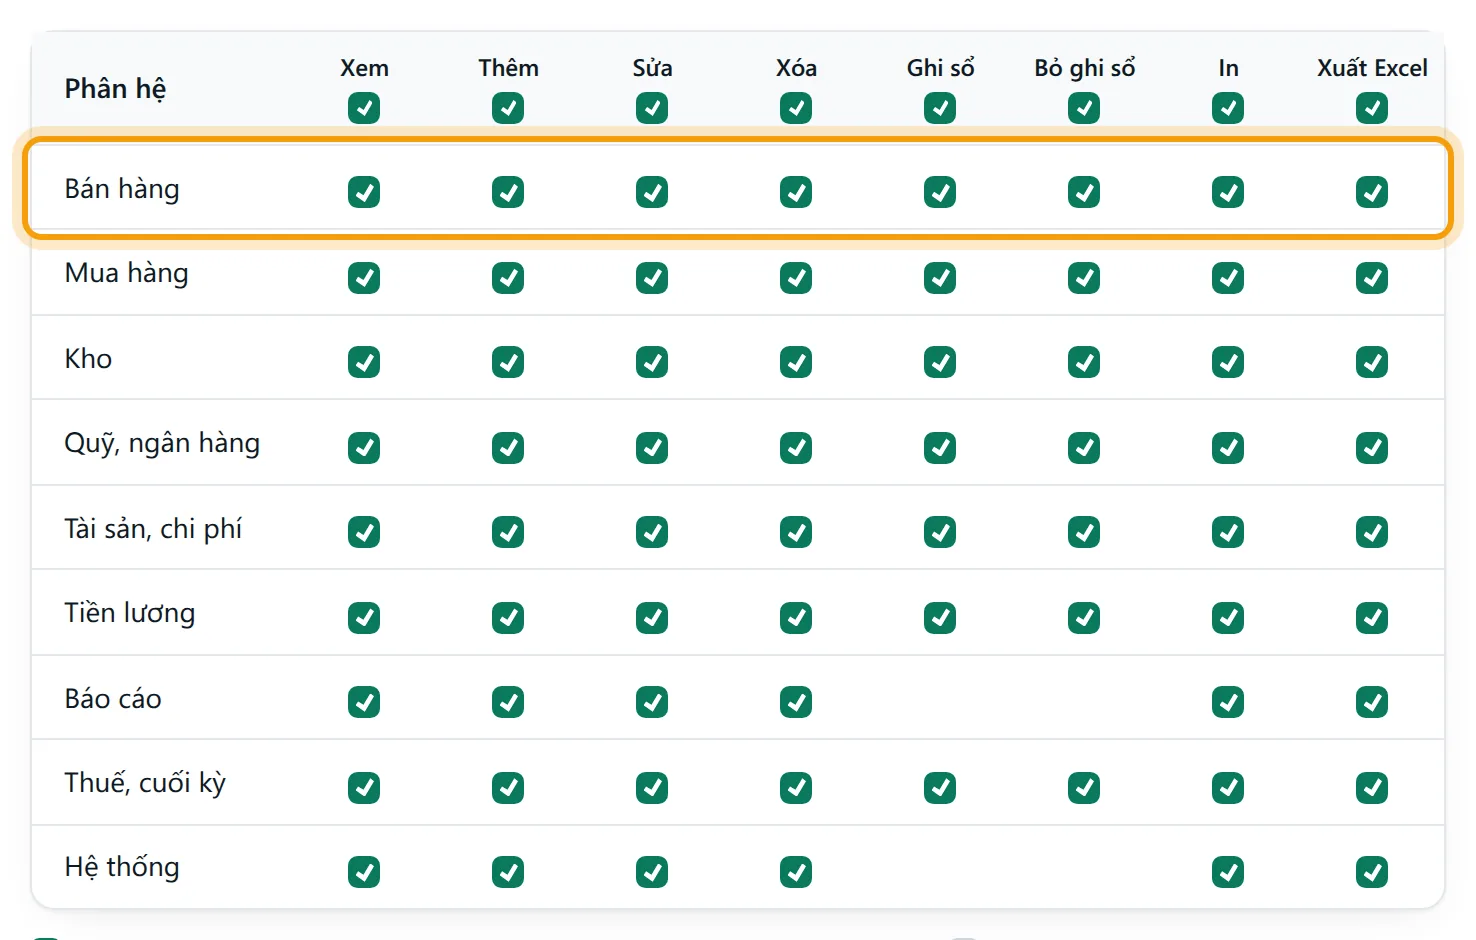Image resolution: width=1476 pixels, height=940 pixels.
Task: Toggle the Ghi sổ column header checkbox
Action: click(940, 108)
